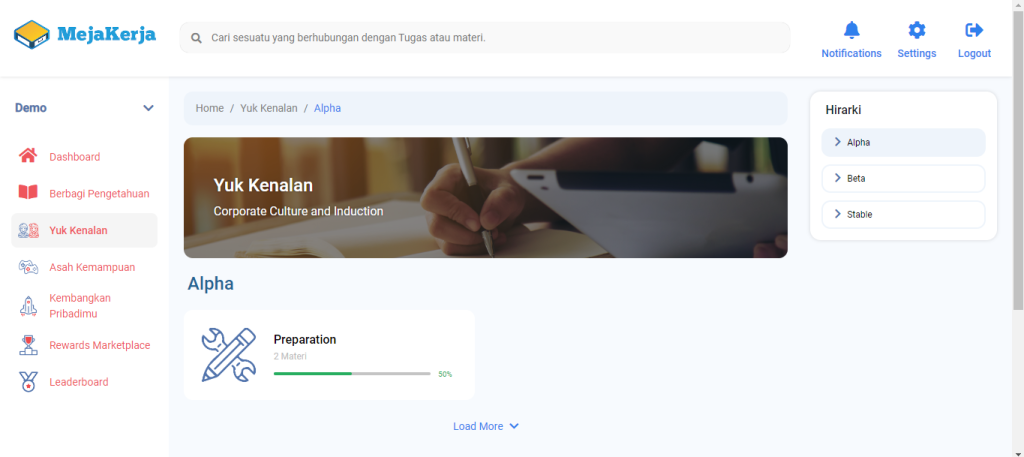Click Home in the breadcrumb
Screen dimensions: 1024x457
pos(210,108)
